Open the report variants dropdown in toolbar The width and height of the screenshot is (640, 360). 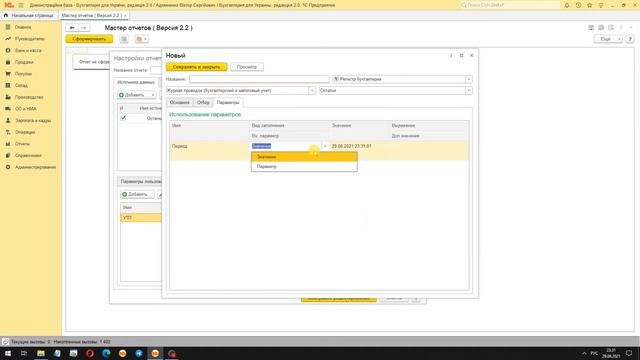[x=142, y=39]
